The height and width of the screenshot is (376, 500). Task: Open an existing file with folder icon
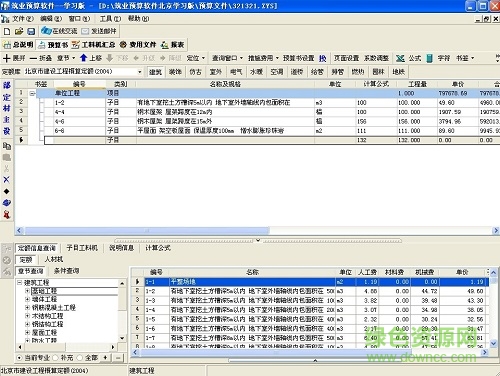(19, 32)
